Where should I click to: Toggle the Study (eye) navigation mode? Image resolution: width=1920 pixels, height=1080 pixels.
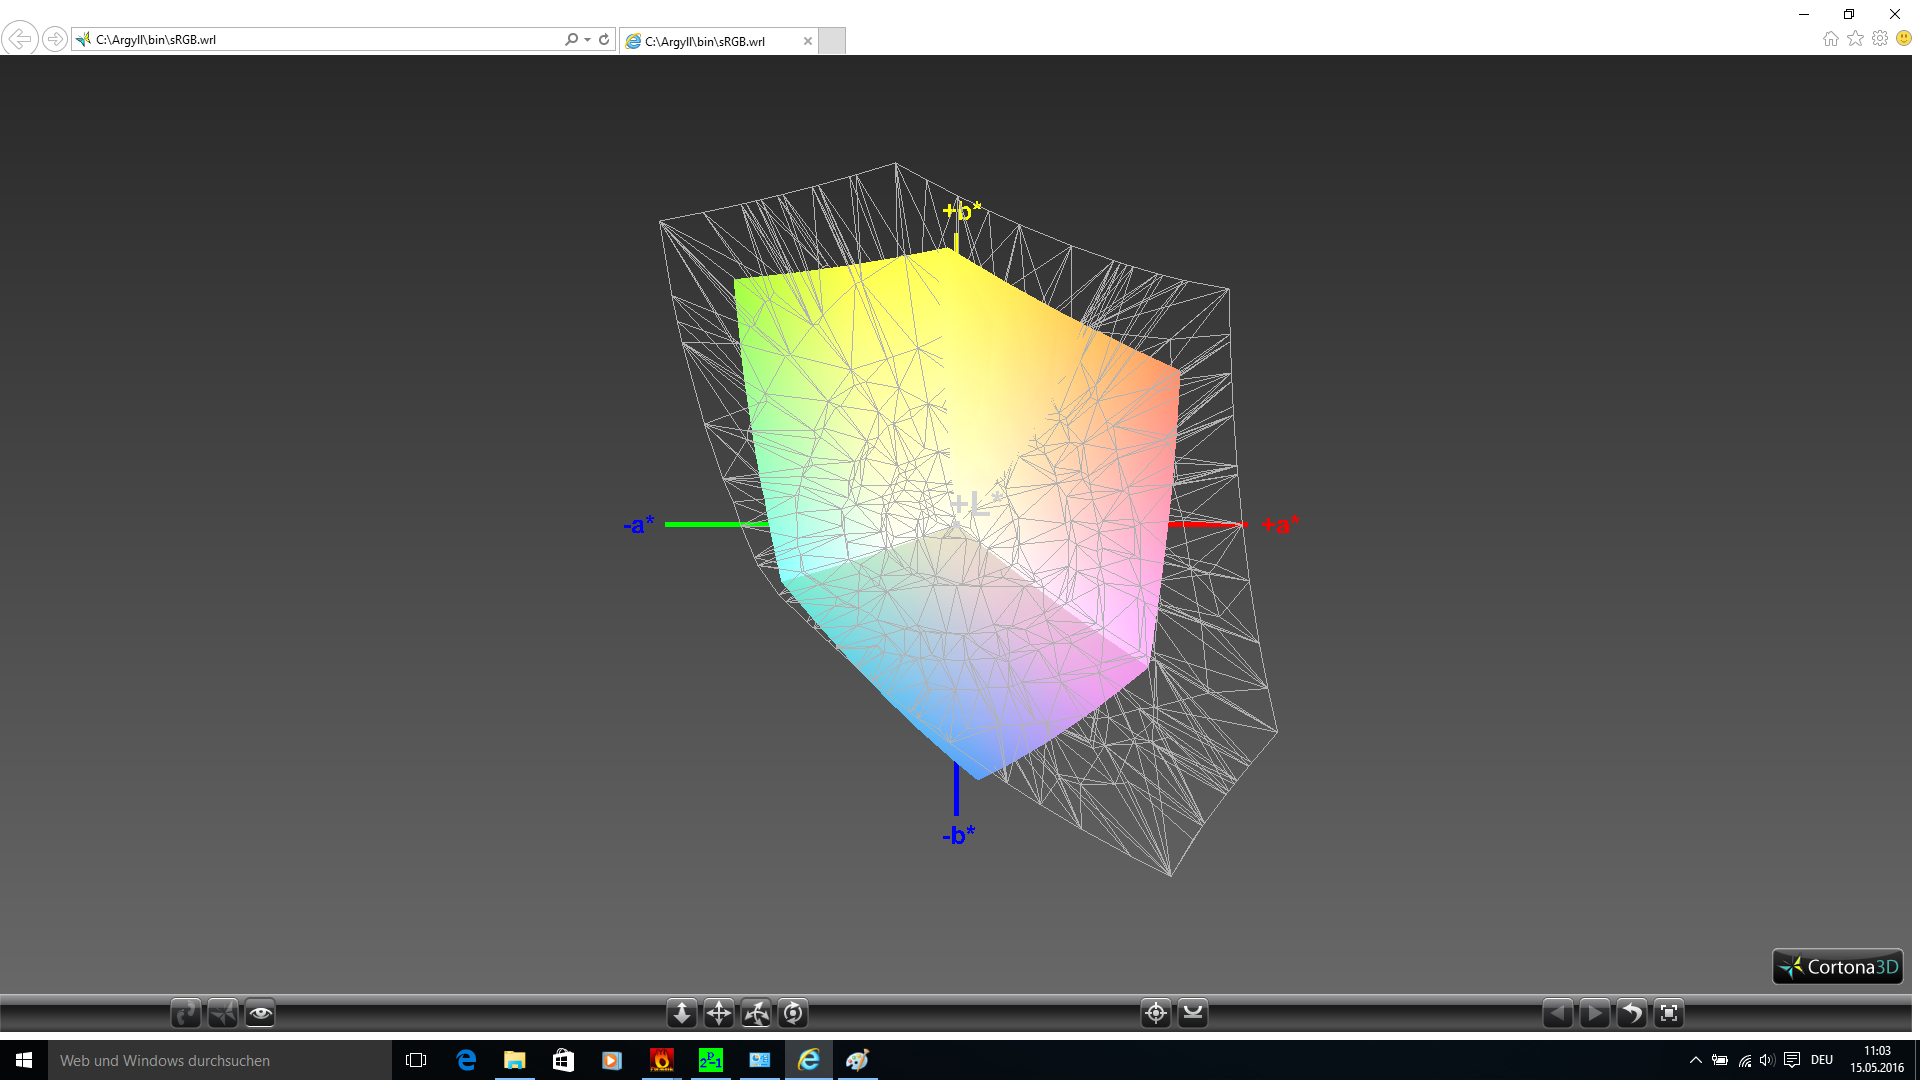(x=260, y=1014)
